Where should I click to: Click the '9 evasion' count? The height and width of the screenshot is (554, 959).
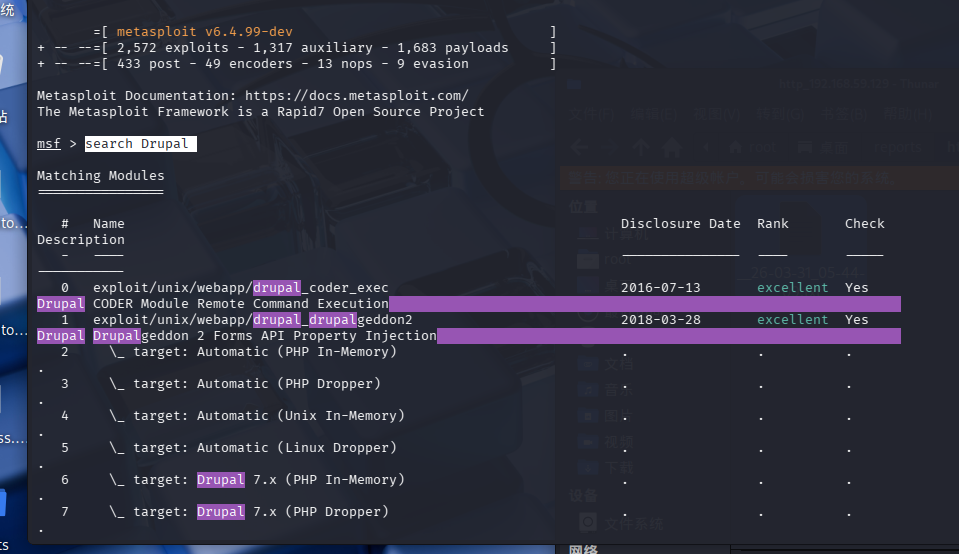pyautogui.click(x=432, y=64)
